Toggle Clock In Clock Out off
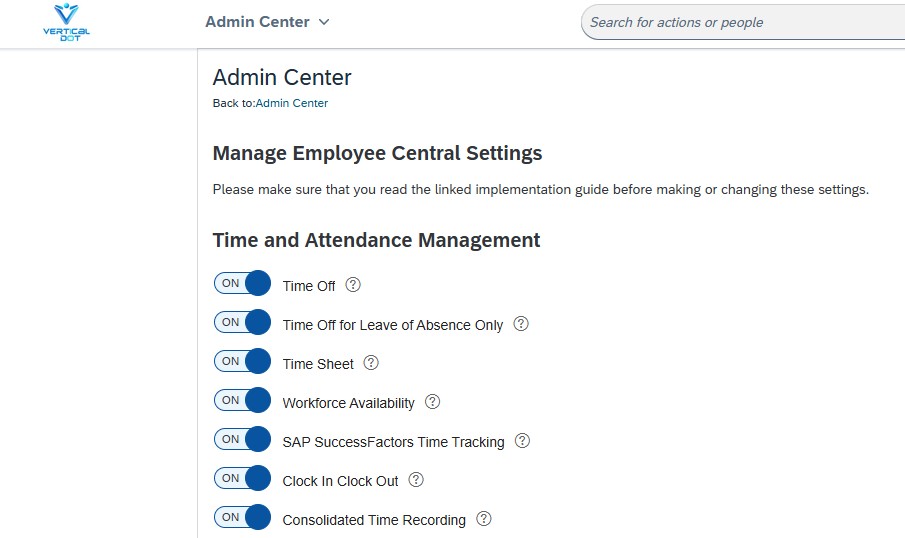 (x=242, y=479)
